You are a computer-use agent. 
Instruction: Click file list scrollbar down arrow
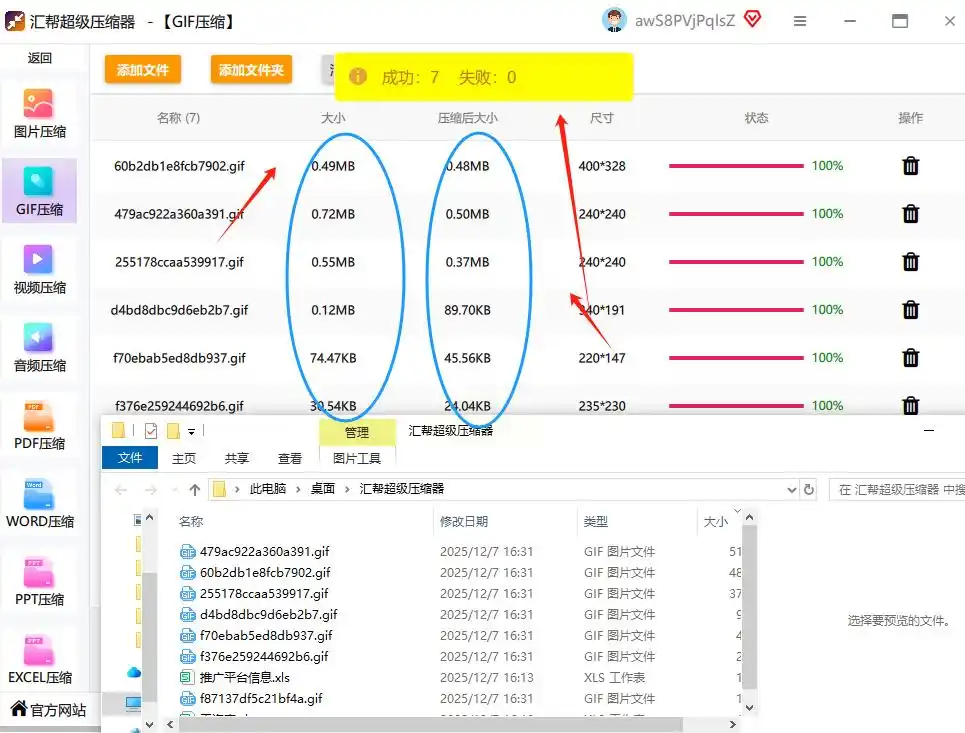click(749, 707)
